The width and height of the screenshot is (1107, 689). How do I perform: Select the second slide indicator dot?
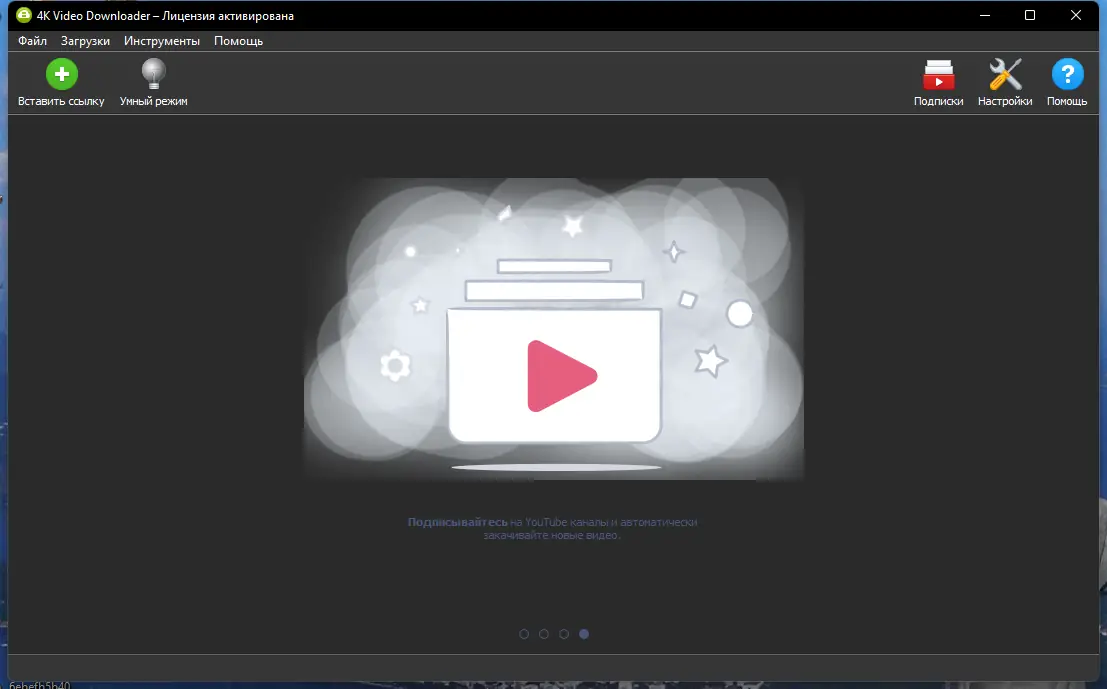544,634
